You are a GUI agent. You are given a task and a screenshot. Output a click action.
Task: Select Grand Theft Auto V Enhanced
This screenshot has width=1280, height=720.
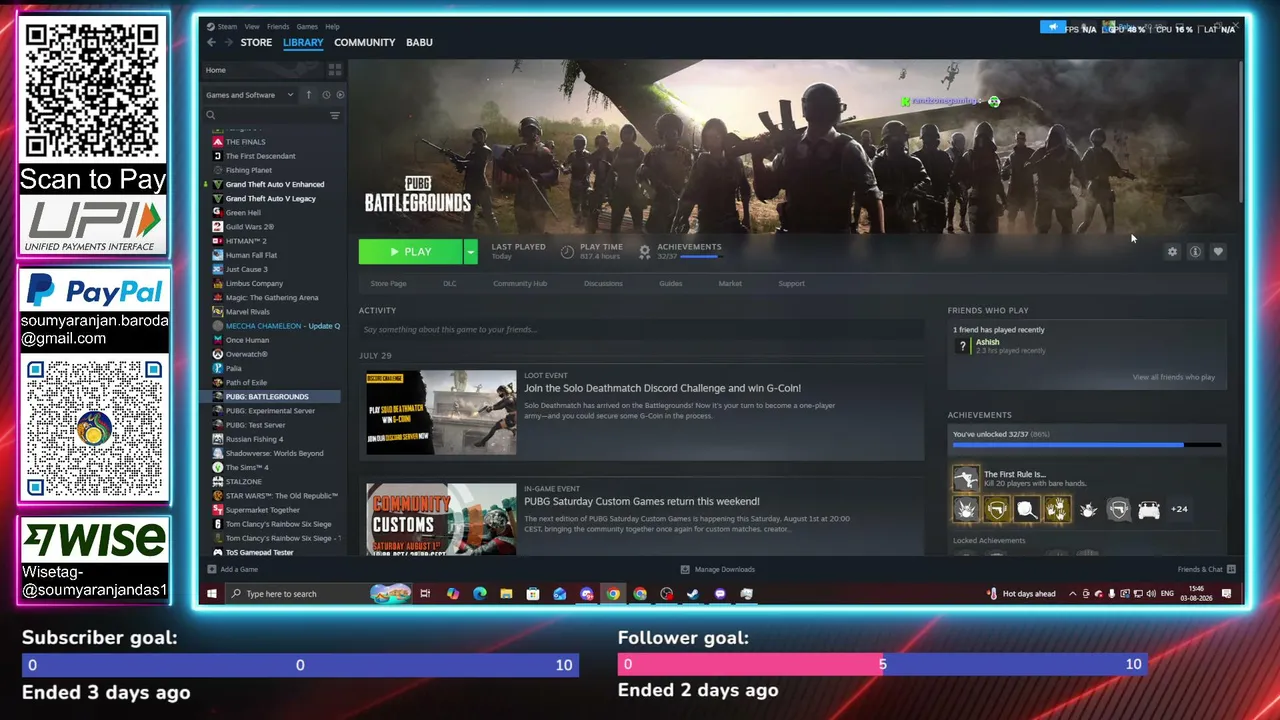click(x=274, y=184)
